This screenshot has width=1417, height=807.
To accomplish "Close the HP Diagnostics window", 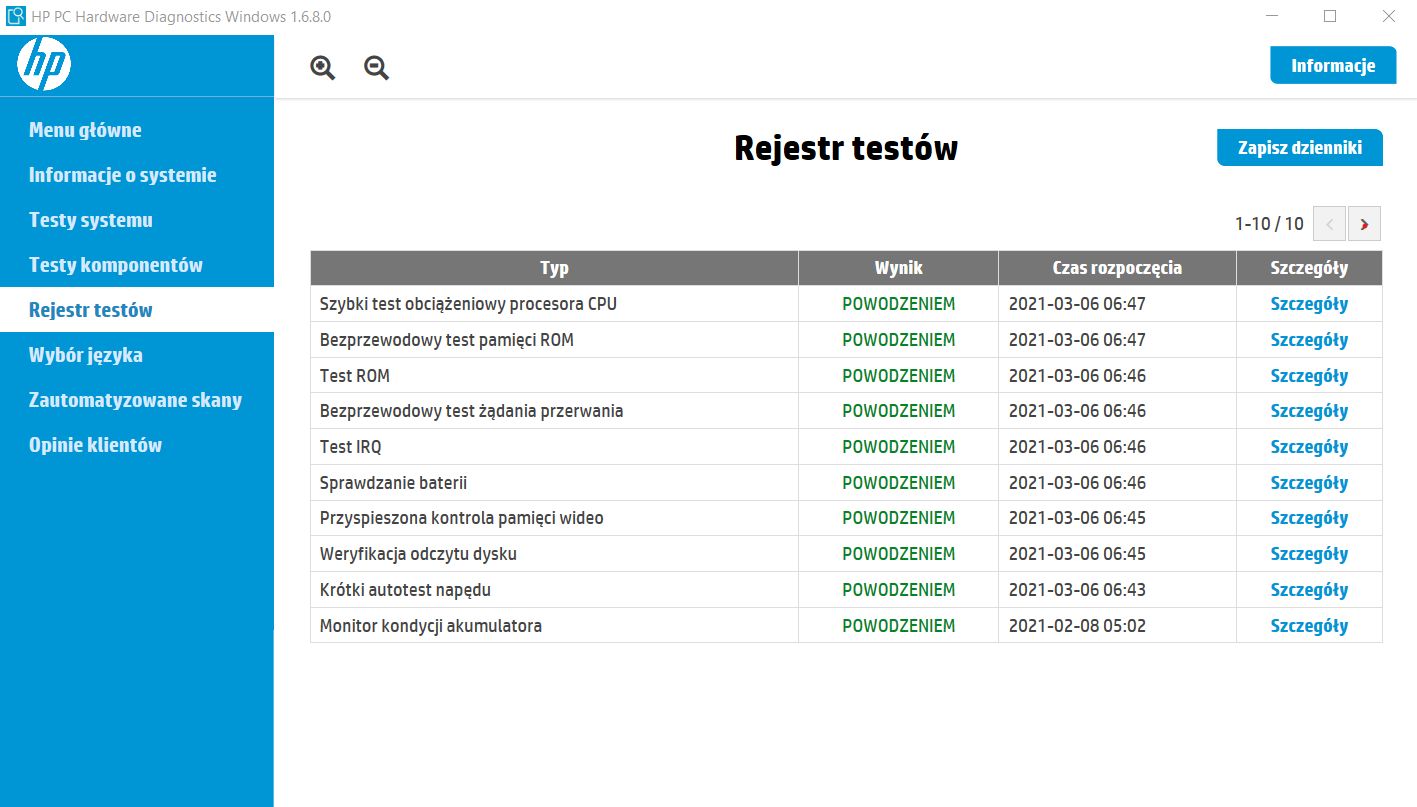I will tap(1388, 16).
